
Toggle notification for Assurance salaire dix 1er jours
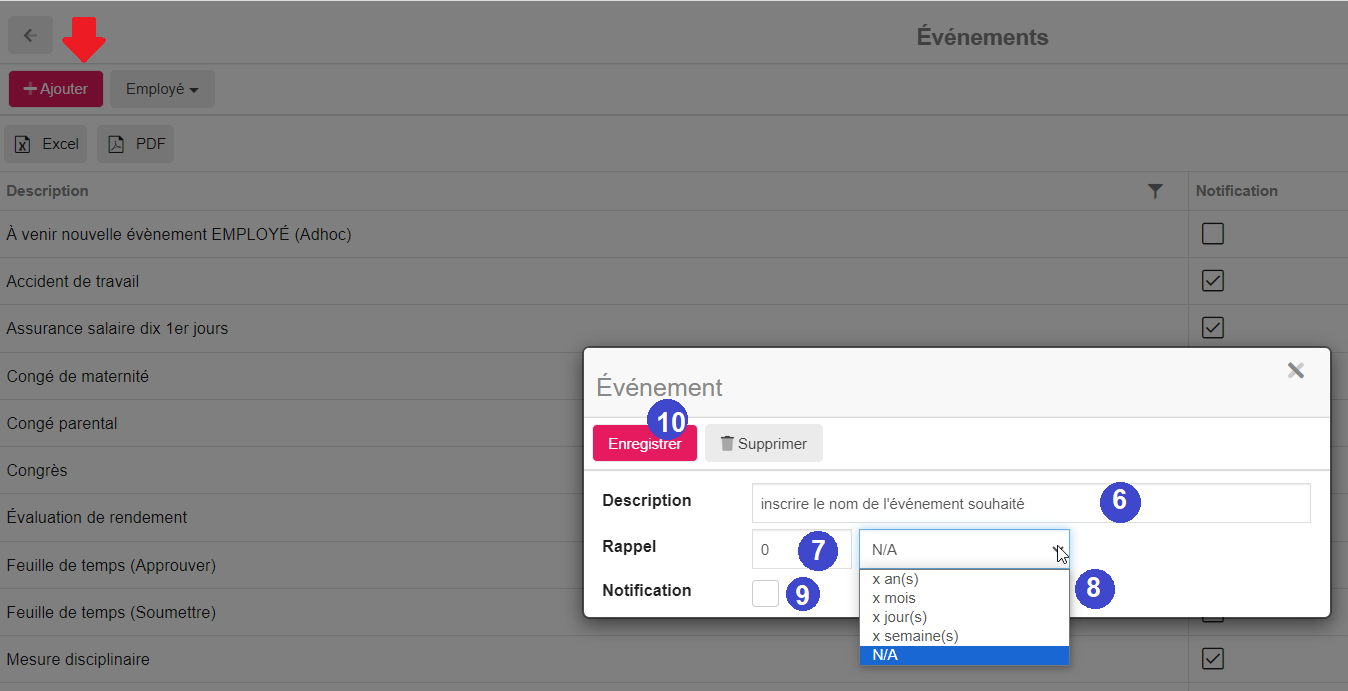[1213, 328]
